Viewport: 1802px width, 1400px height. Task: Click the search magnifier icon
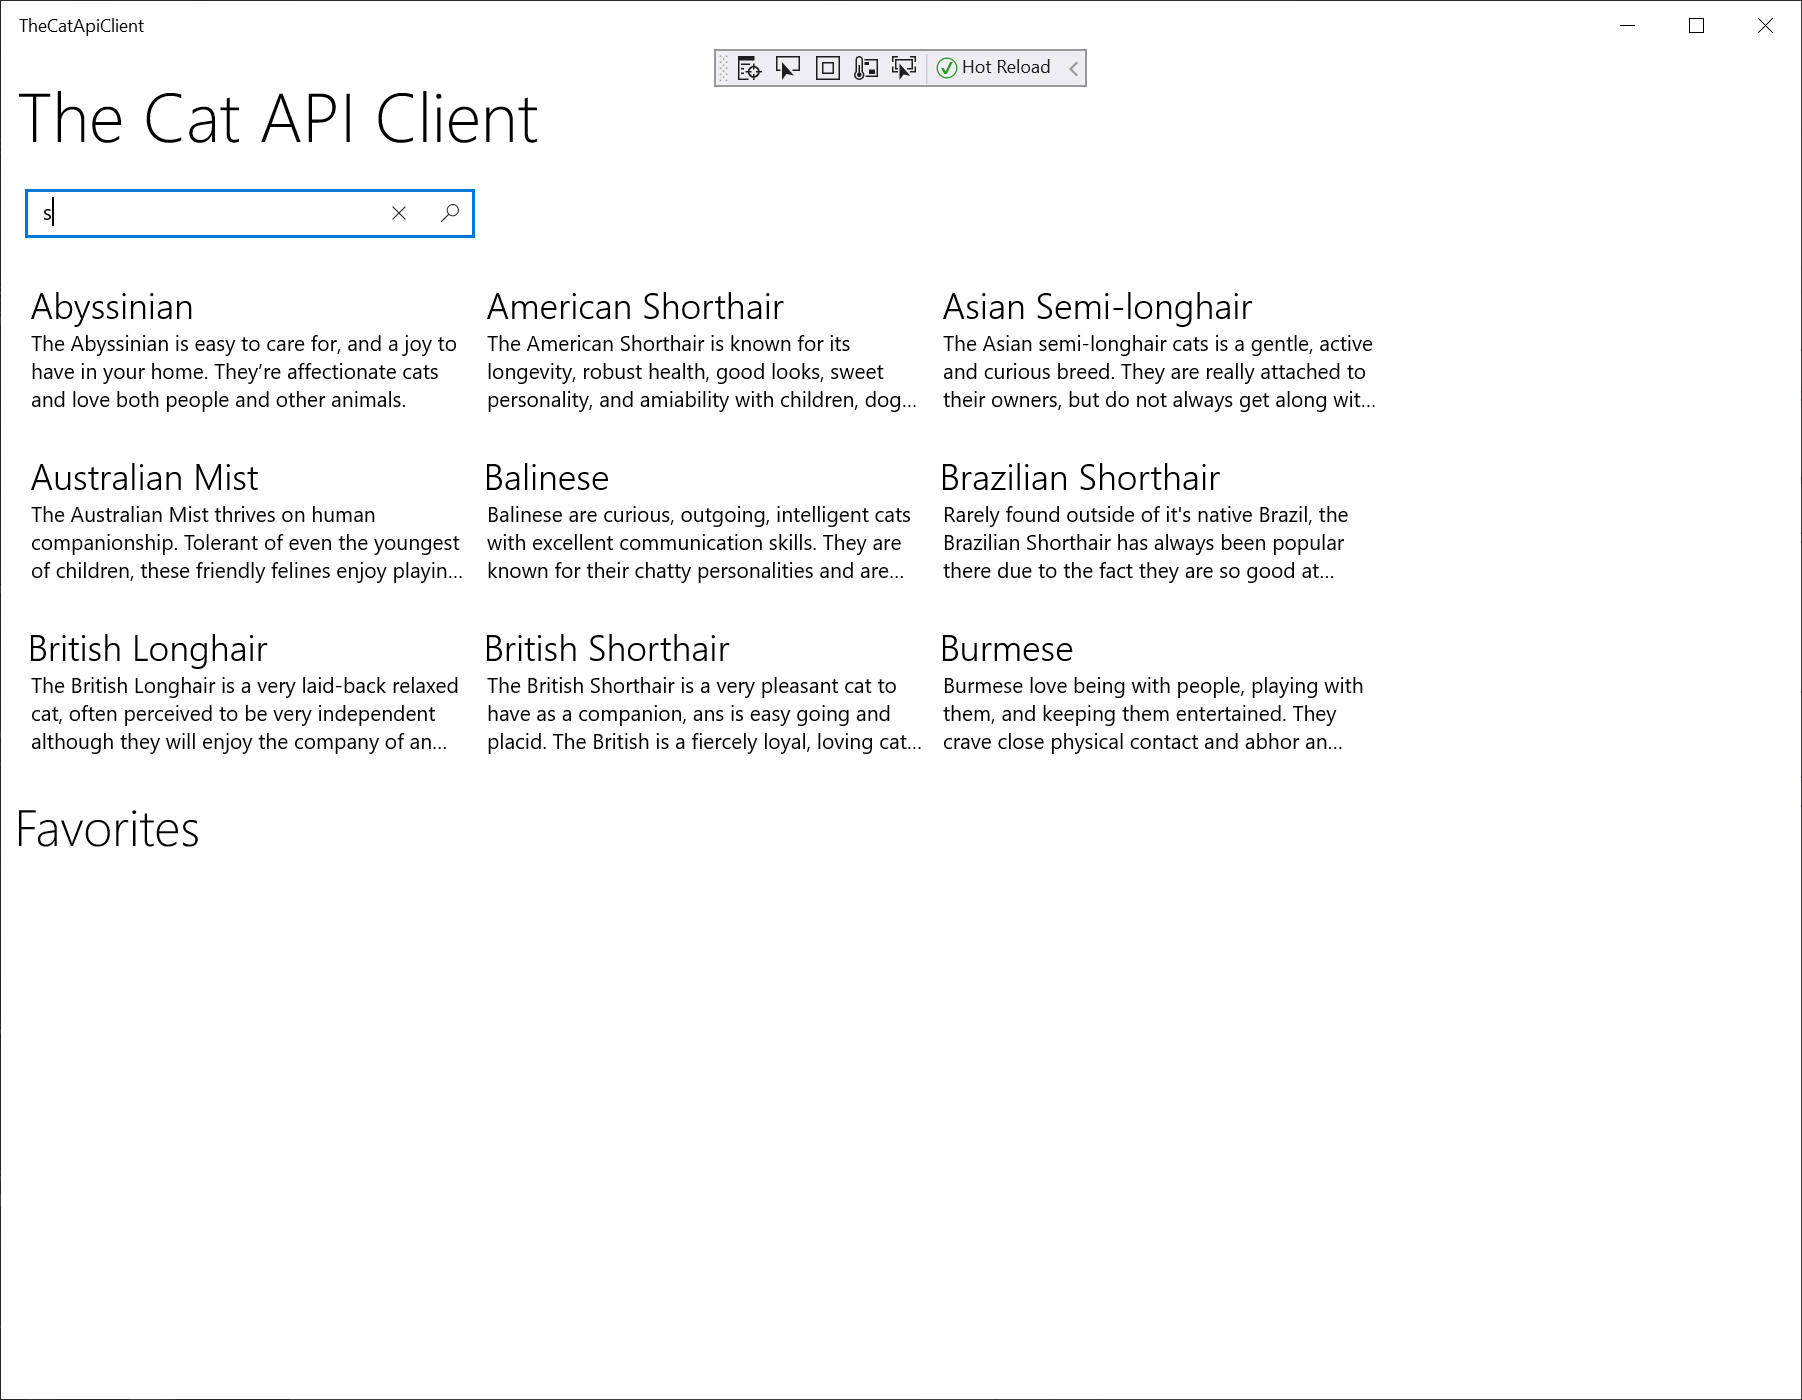449,213
